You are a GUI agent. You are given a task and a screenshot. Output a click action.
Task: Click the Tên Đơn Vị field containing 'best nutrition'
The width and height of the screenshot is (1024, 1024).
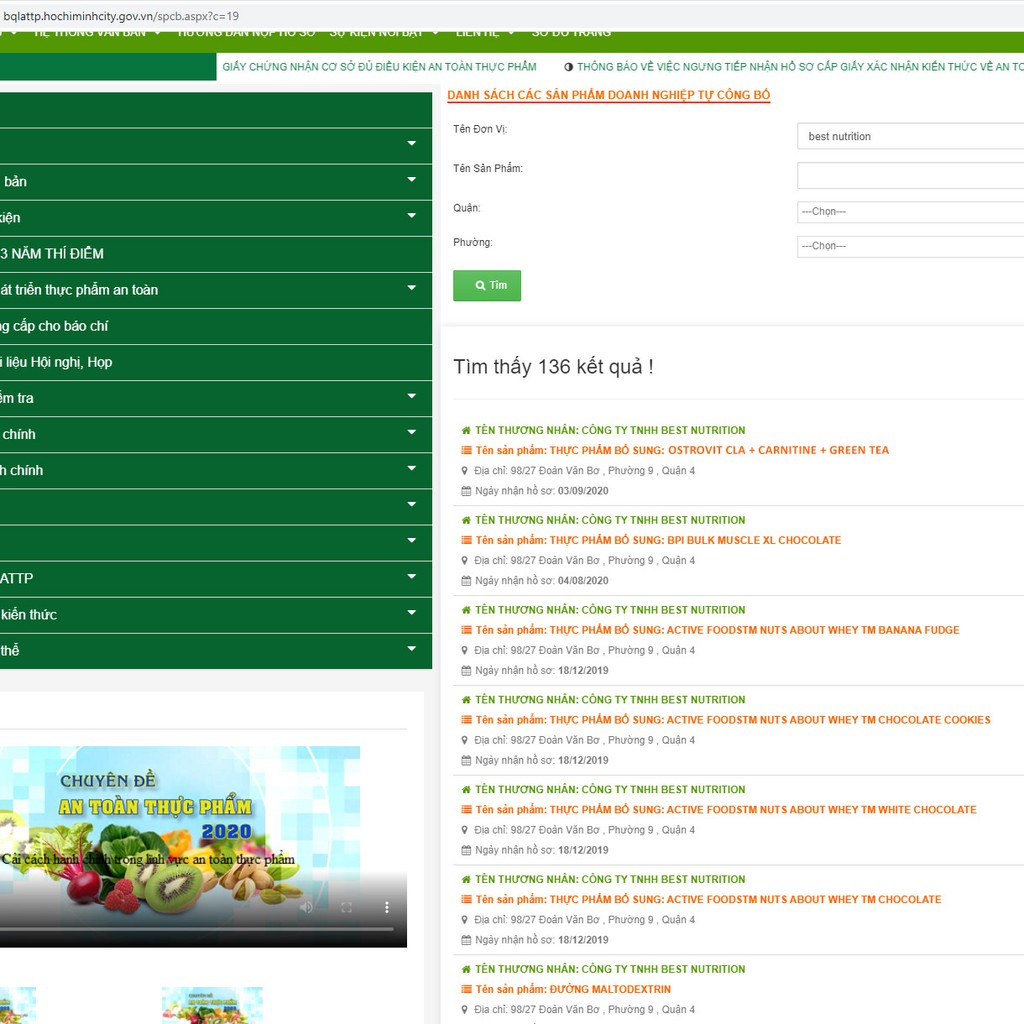point(910,136)
